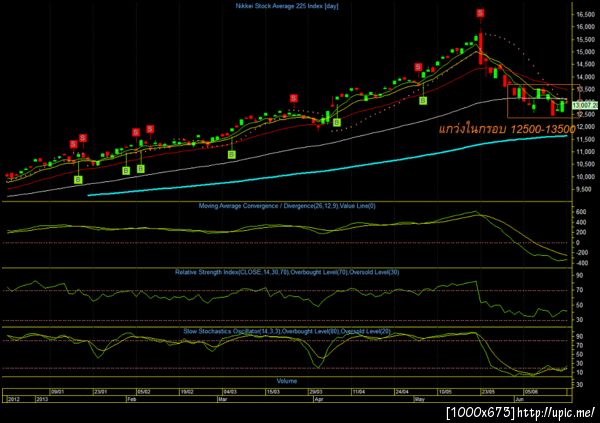Click the 15,000 price axis label
The image size is (600, 423).
tap(584, 52)
